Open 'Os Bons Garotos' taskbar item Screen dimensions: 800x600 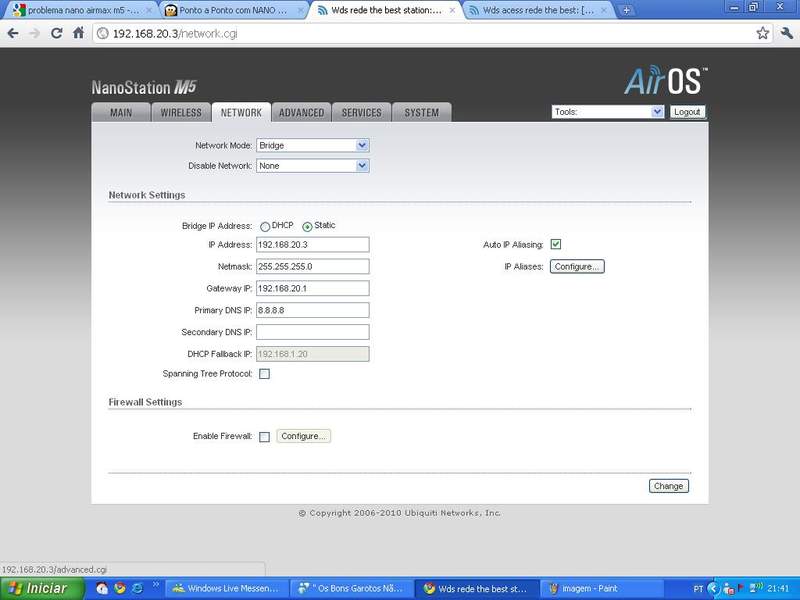coord(351,589)
